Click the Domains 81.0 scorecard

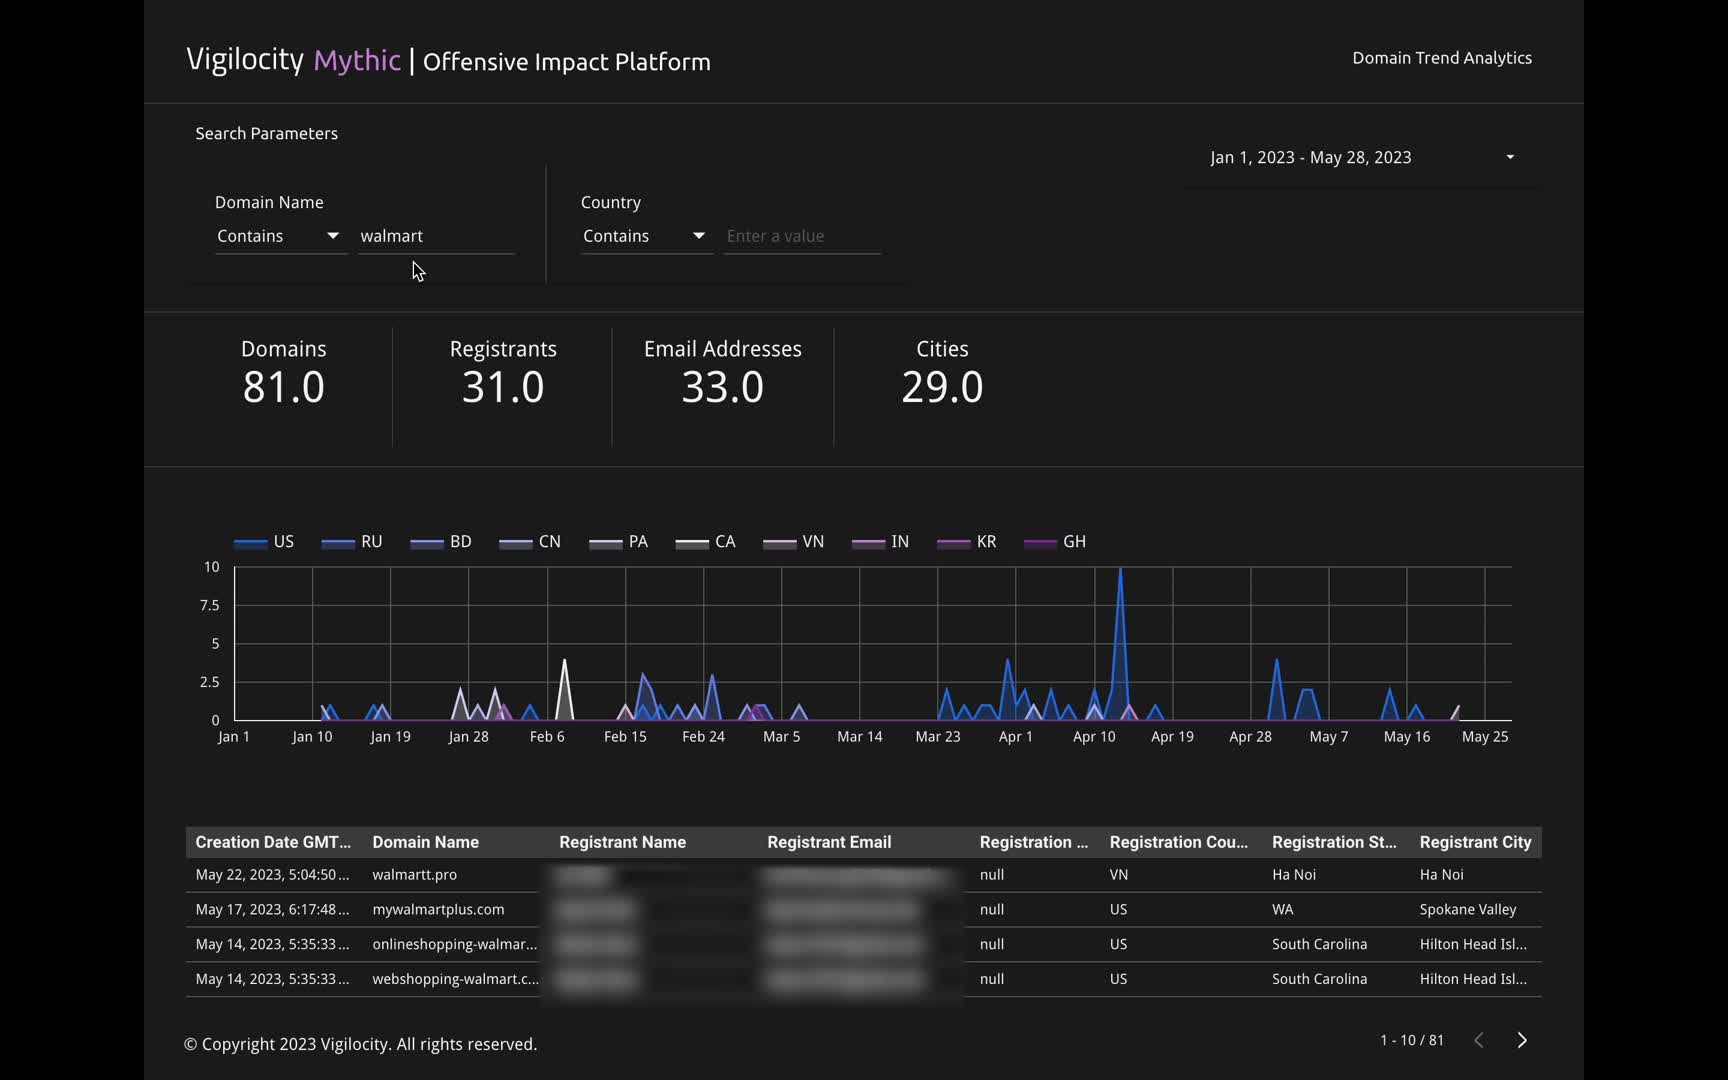click(283, 375)
